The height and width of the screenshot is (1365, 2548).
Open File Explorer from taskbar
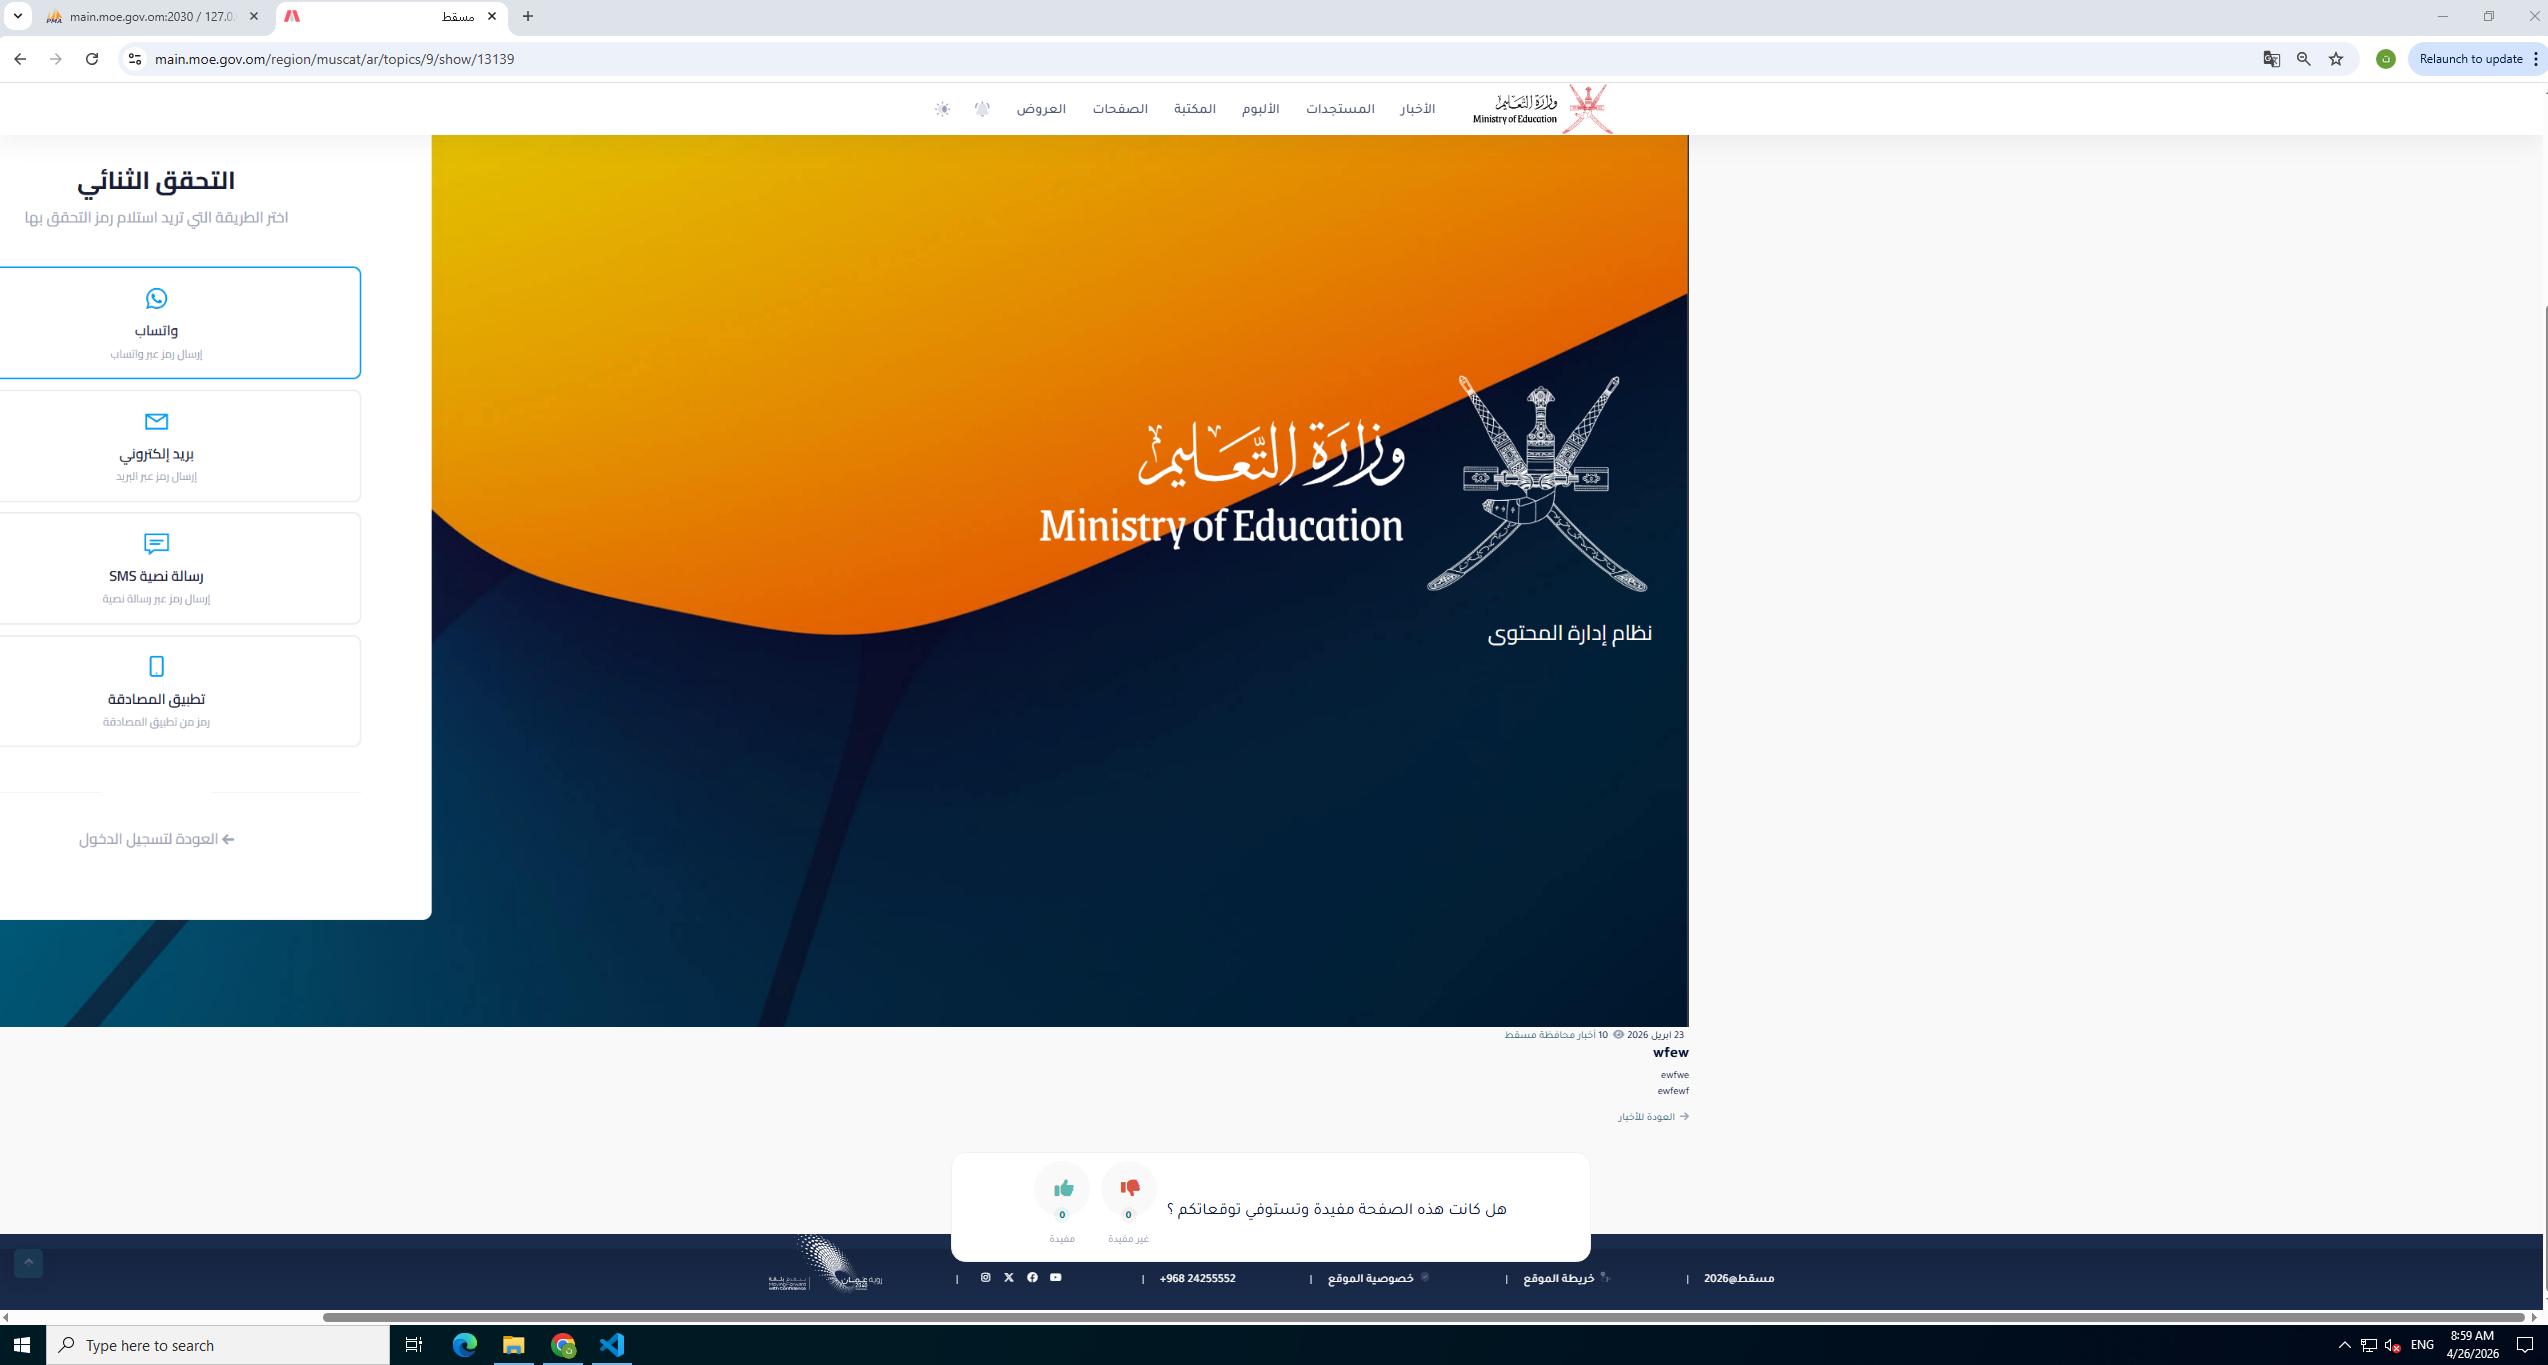514,1345
